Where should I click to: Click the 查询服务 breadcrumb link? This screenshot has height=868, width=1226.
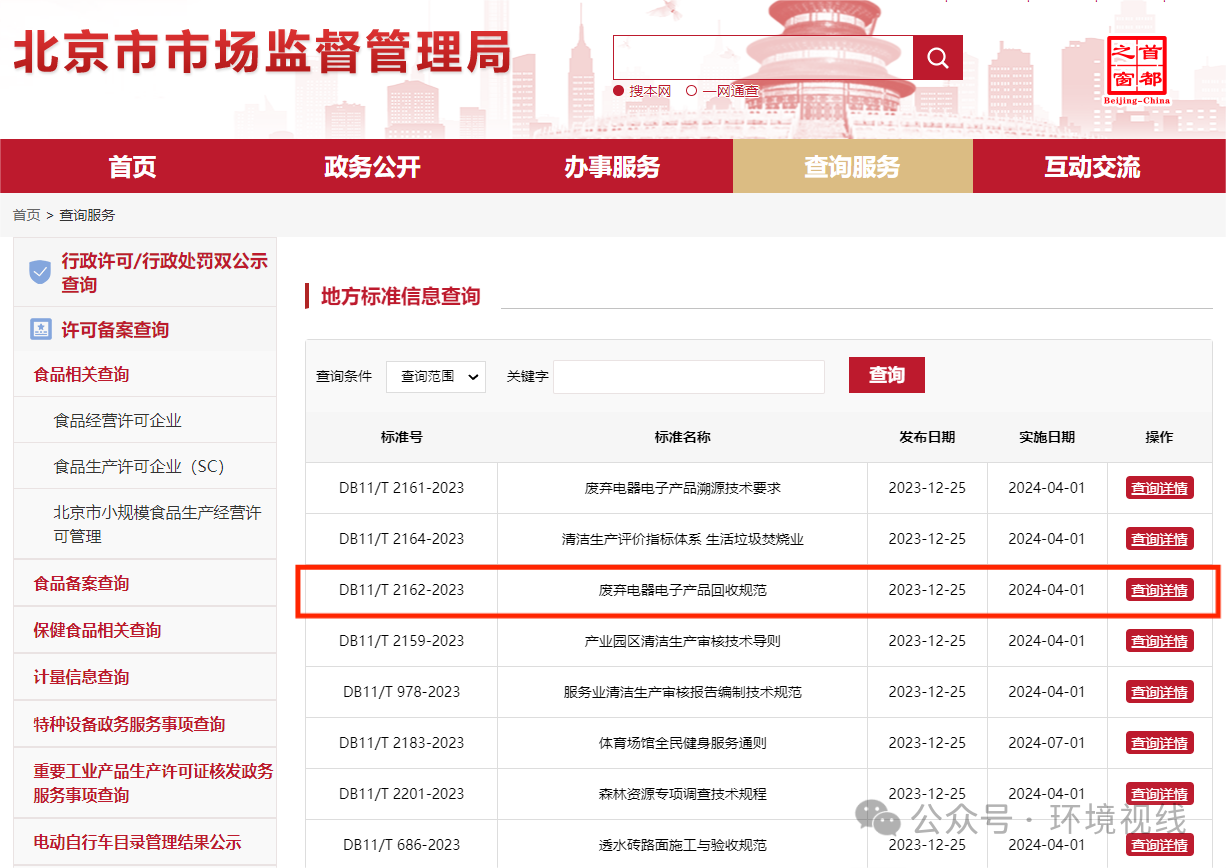click(87, 215)
